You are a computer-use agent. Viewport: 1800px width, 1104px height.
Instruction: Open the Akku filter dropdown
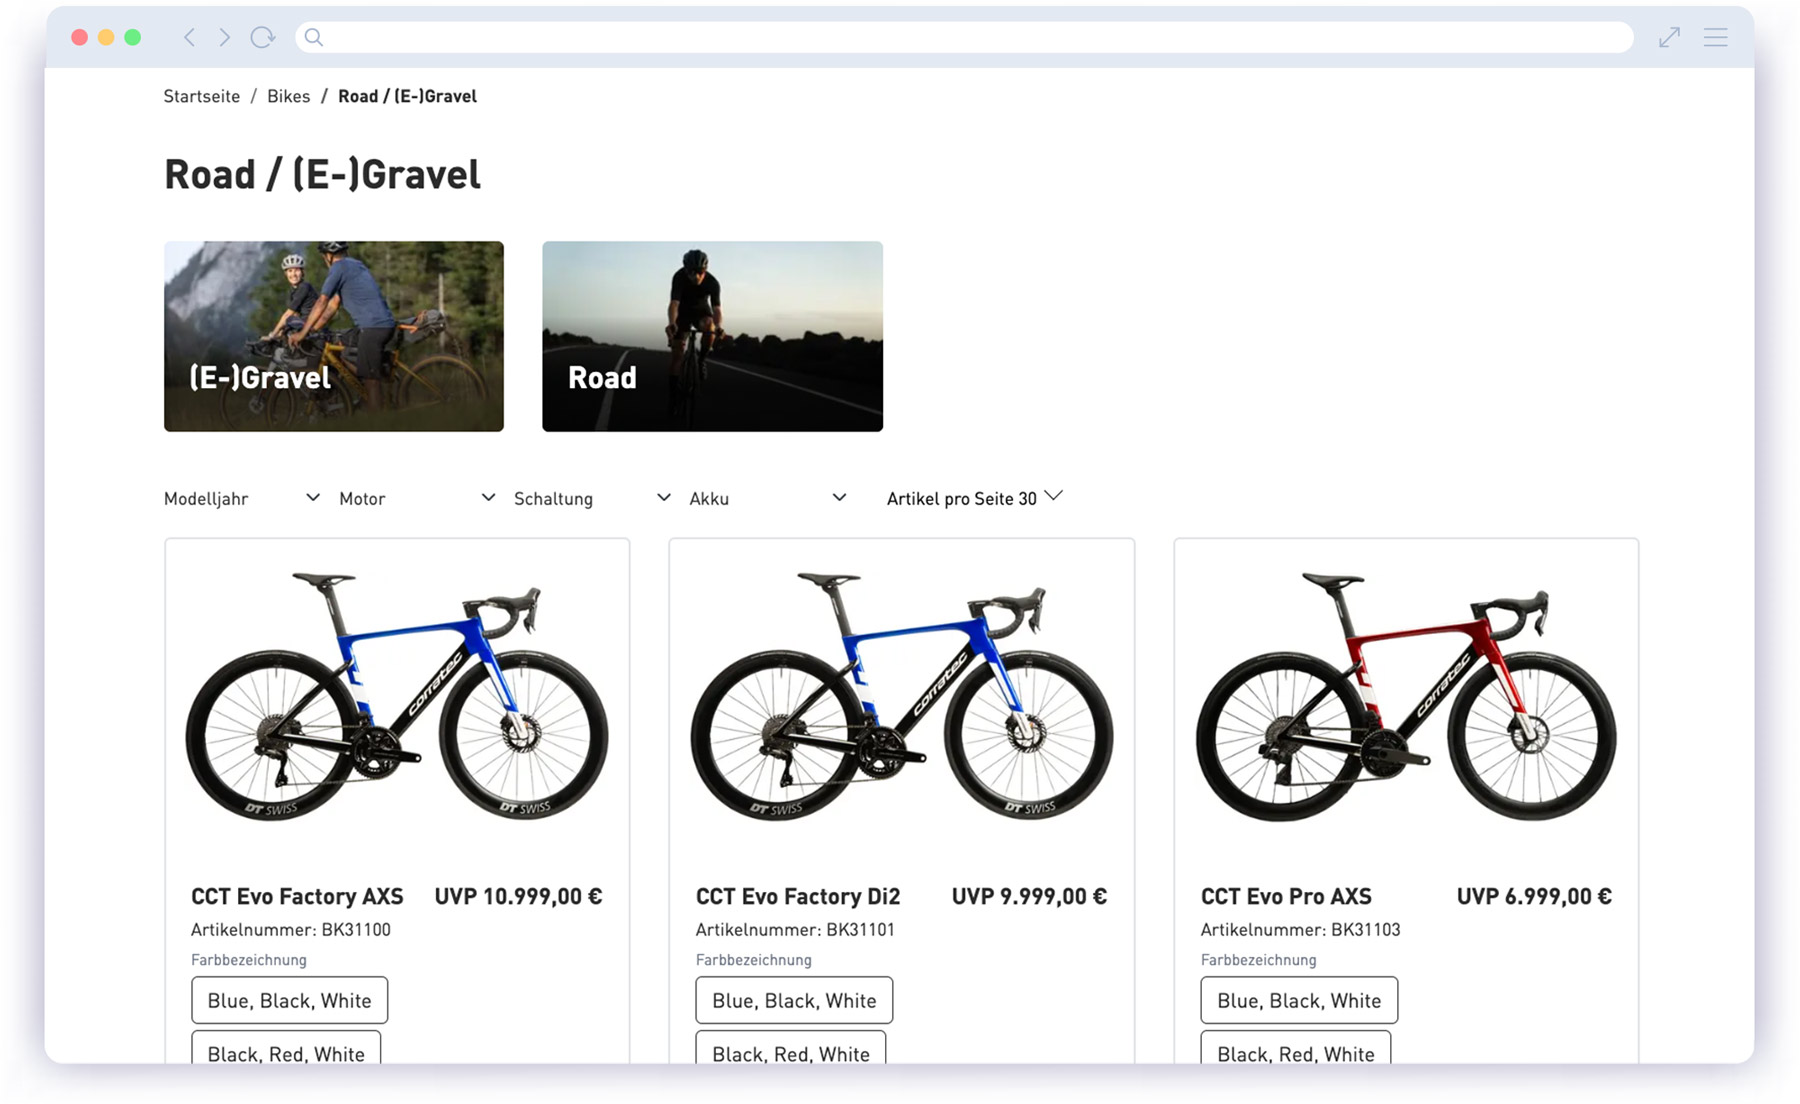[767, 498]
